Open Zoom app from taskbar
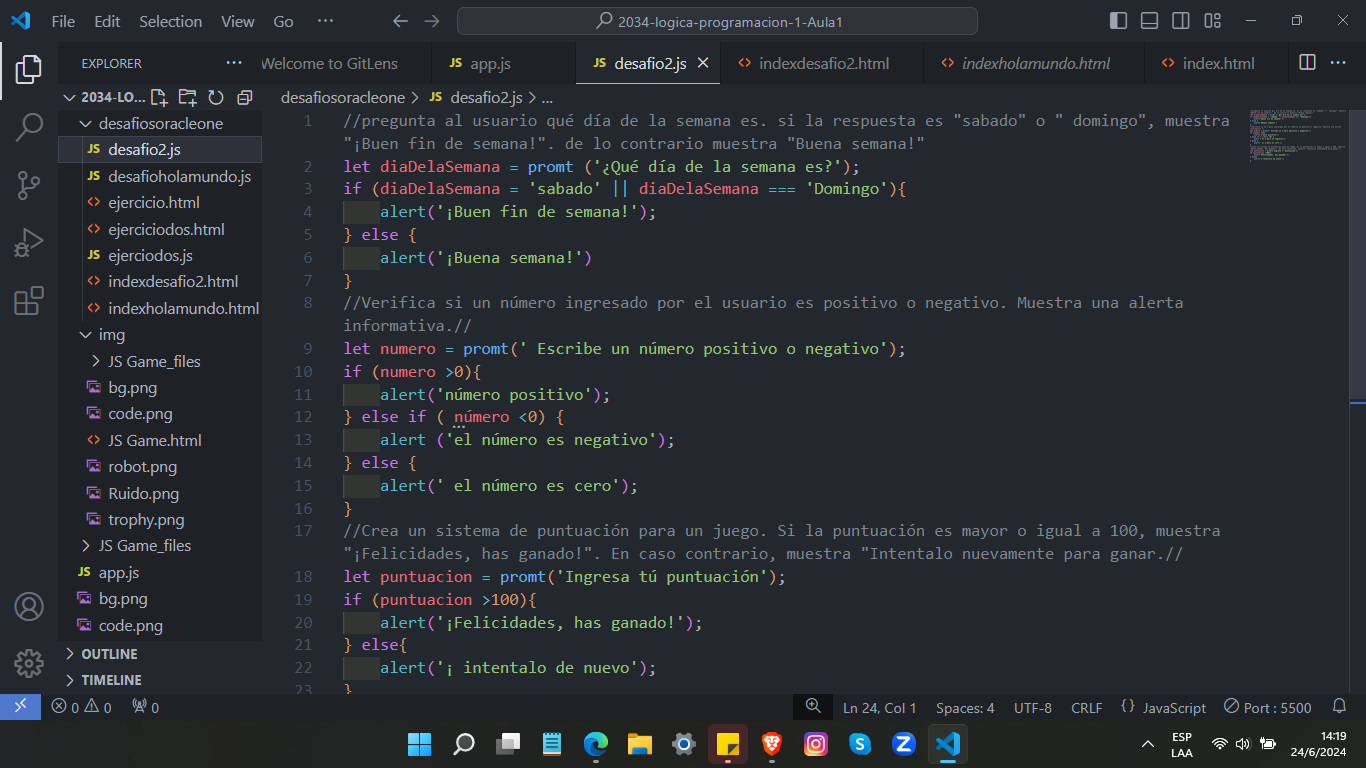 point(904,744)
